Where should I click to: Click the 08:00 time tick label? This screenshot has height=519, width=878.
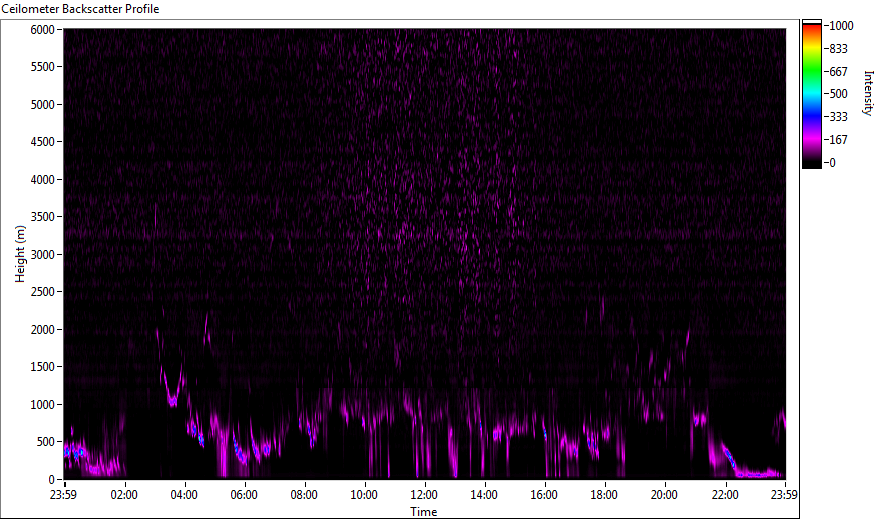[304, 495]
